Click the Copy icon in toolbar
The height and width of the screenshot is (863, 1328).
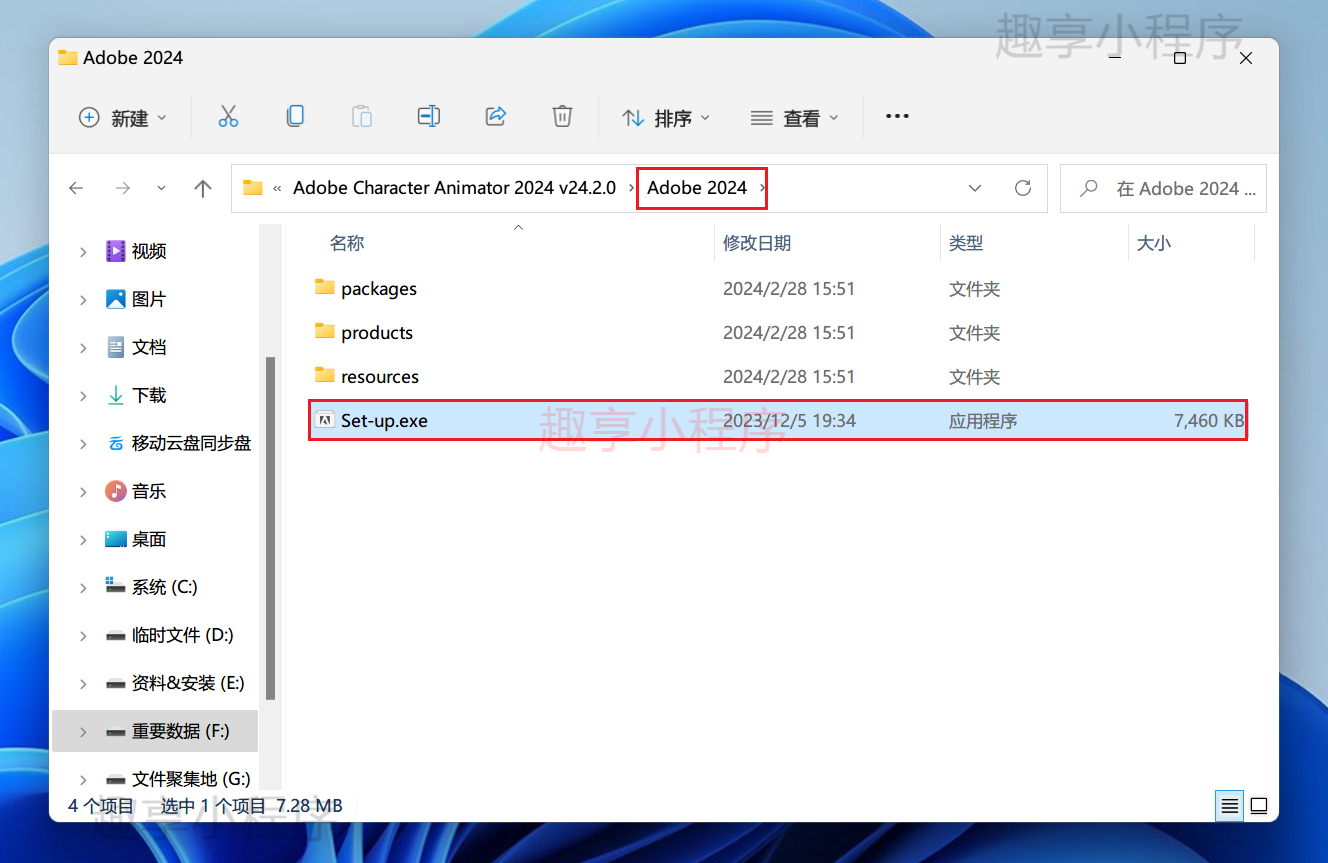[295, 117]
